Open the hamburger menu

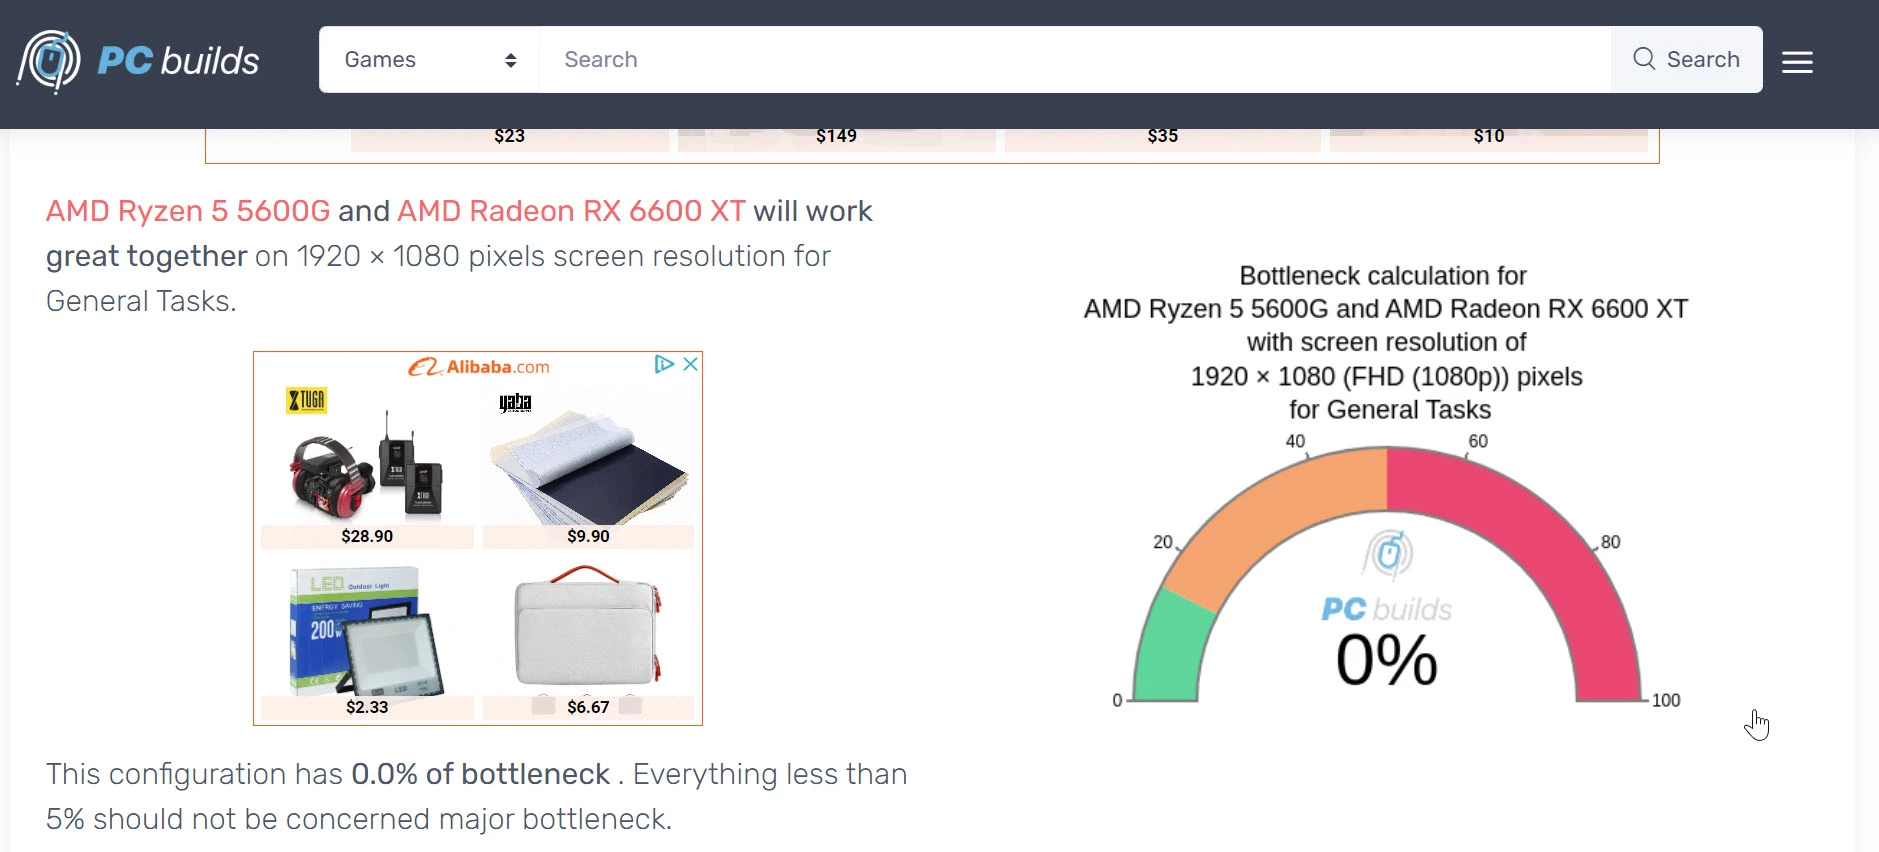[x=1797, y=62]
